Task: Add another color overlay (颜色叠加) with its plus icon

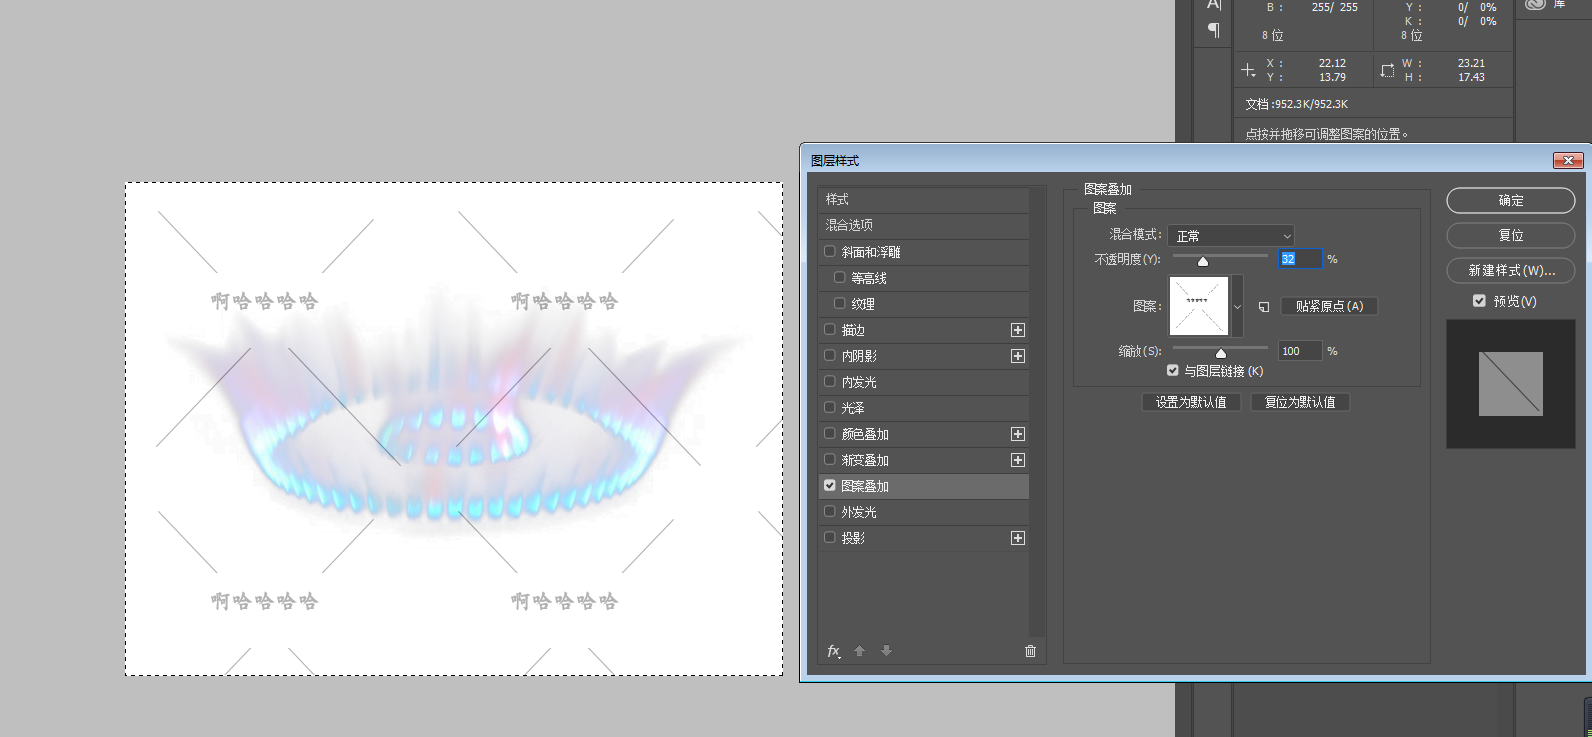Action: 1018,434
